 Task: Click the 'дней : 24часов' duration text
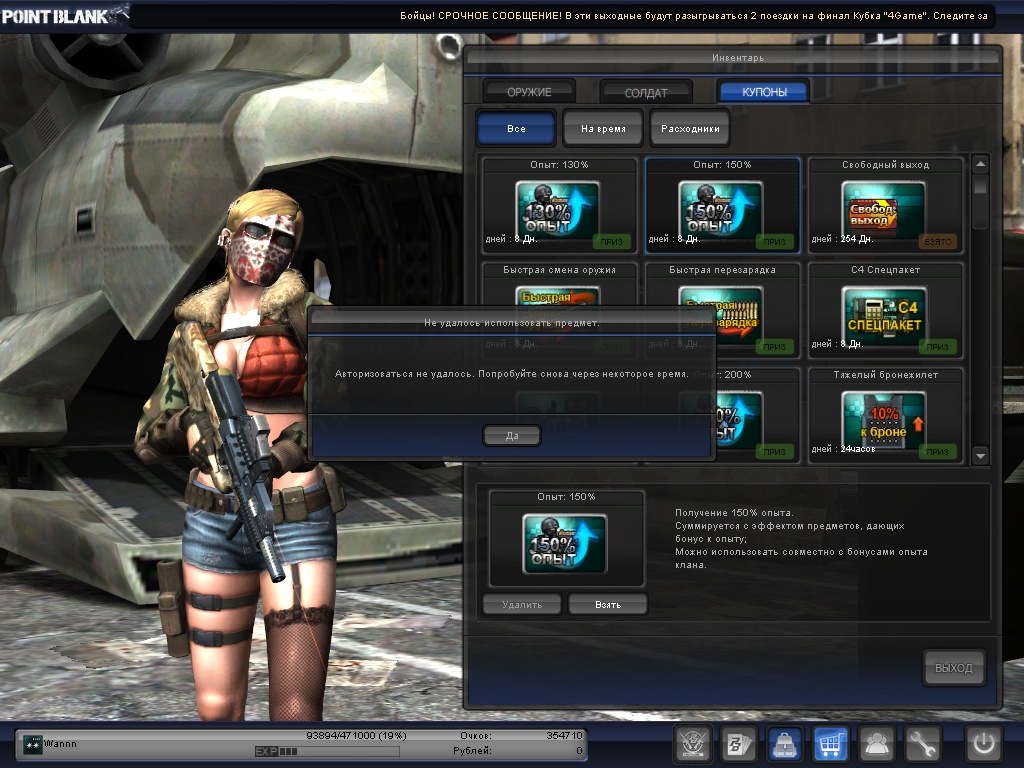click(x=843, y=449)
